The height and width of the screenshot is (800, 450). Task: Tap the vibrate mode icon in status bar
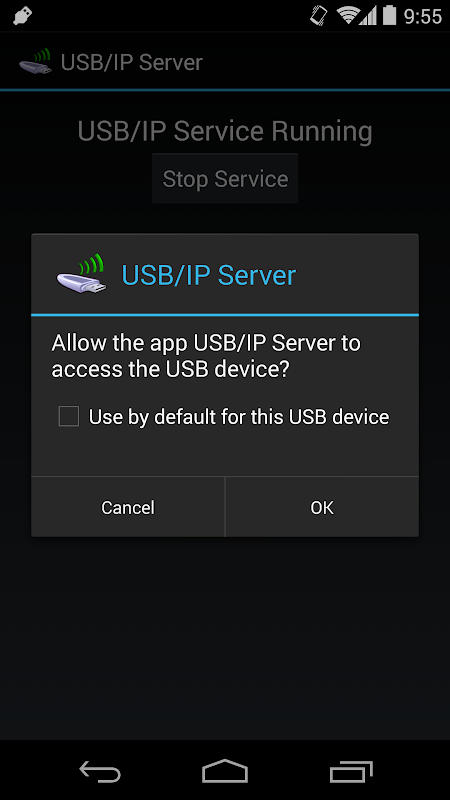click(x=319, y=16)
